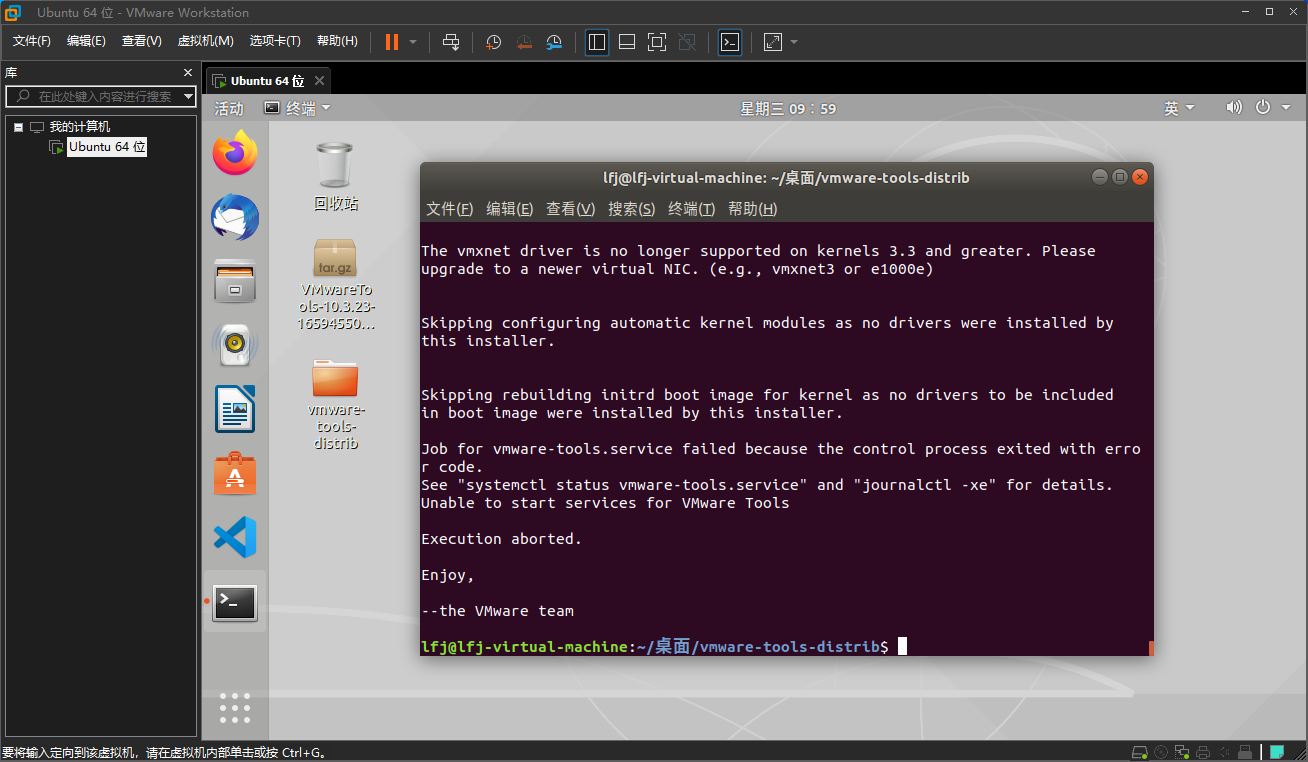This screenshot has height=762, width=1308.
Task: Open the snapshot manager
Action: [555, 42]
